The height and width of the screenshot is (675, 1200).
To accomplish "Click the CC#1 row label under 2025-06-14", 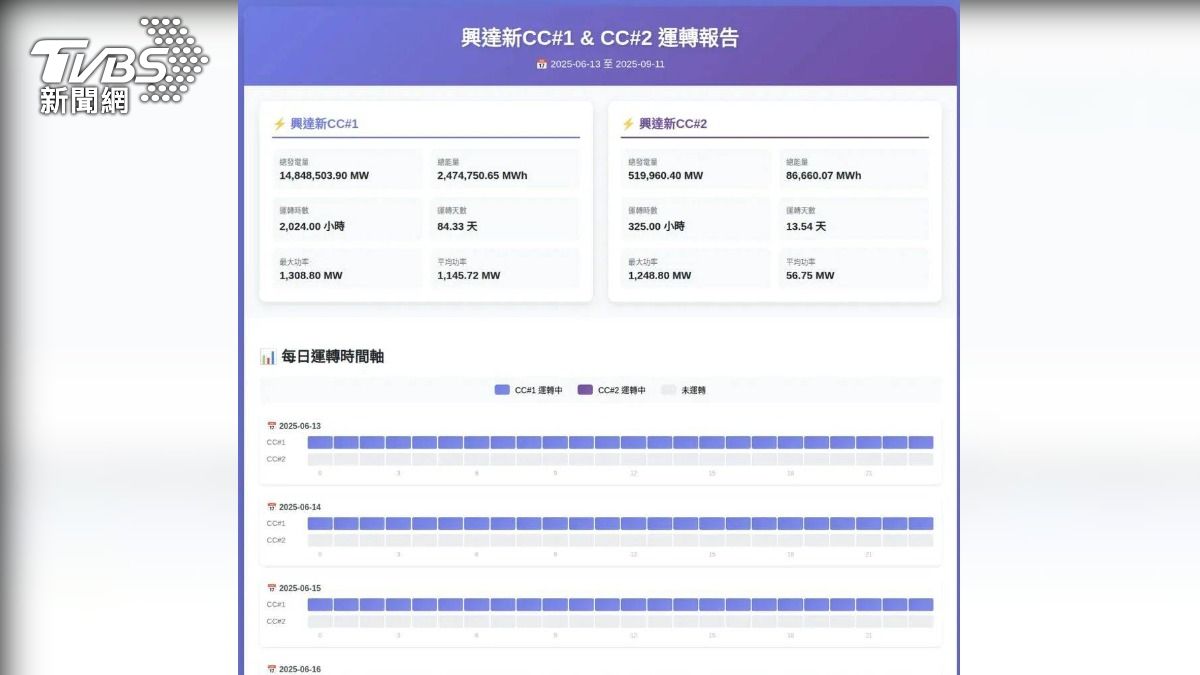I will pos(276,523).
